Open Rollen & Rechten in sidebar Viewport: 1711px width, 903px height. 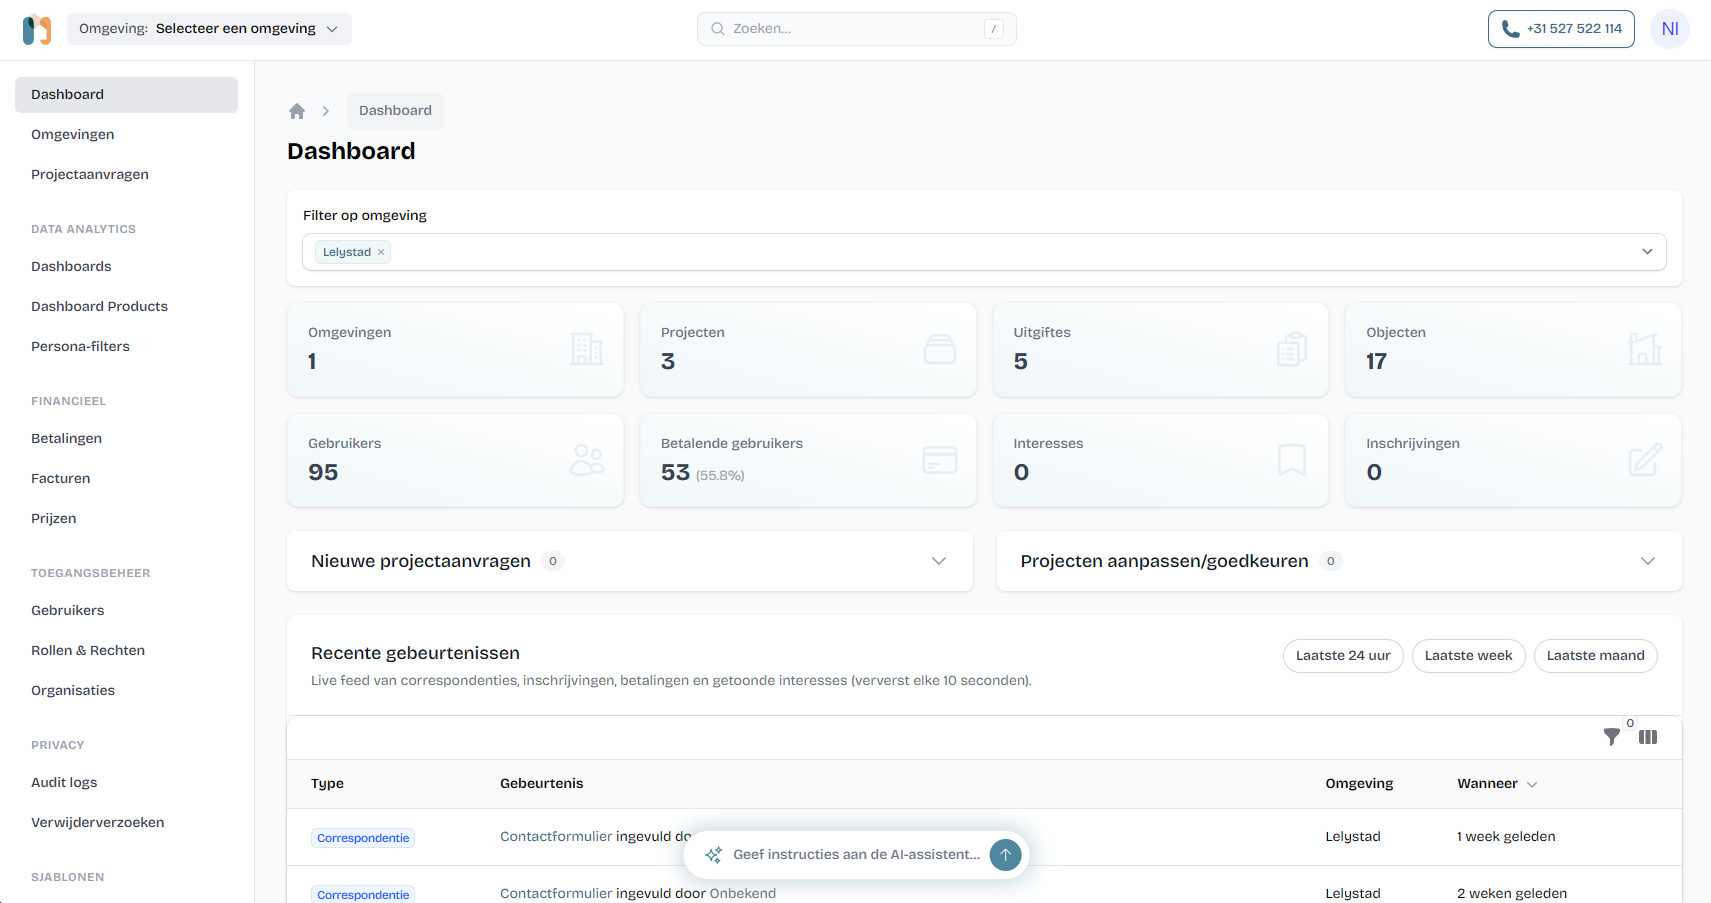tap(126, 651)
